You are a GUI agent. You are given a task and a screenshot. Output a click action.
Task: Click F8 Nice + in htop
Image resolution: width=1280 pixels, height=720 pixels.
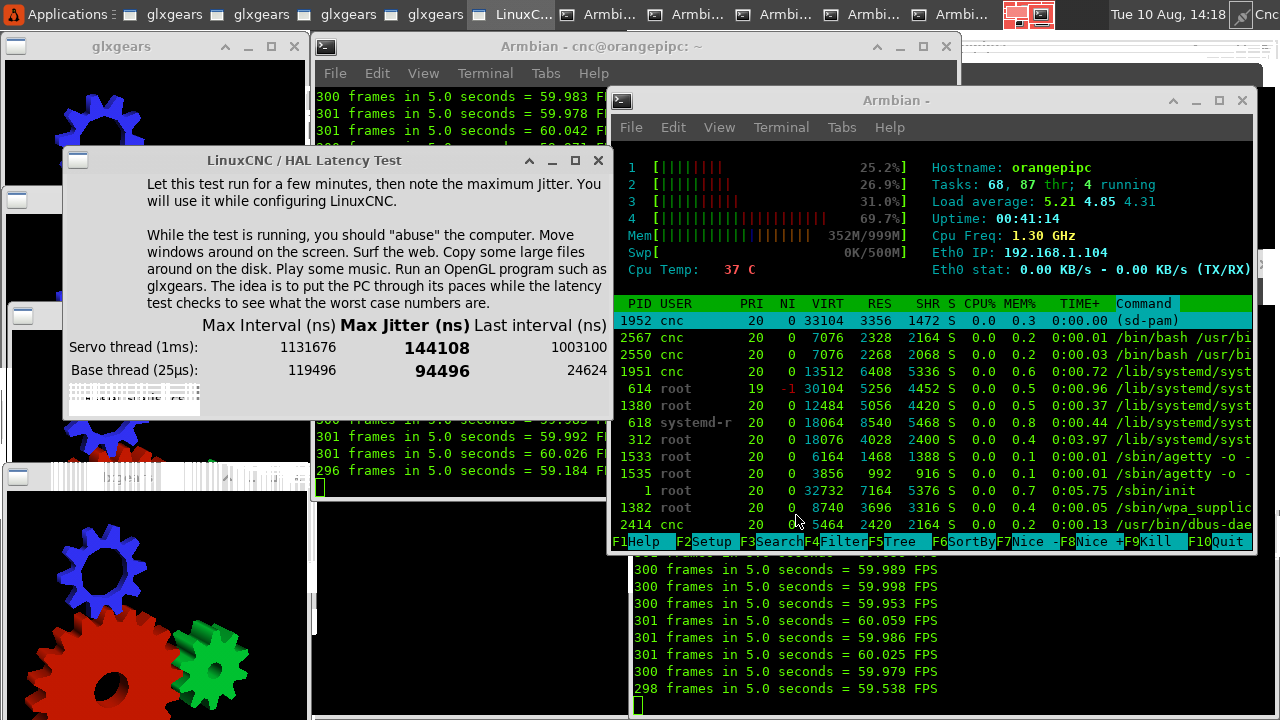[x=1092, y=541]
